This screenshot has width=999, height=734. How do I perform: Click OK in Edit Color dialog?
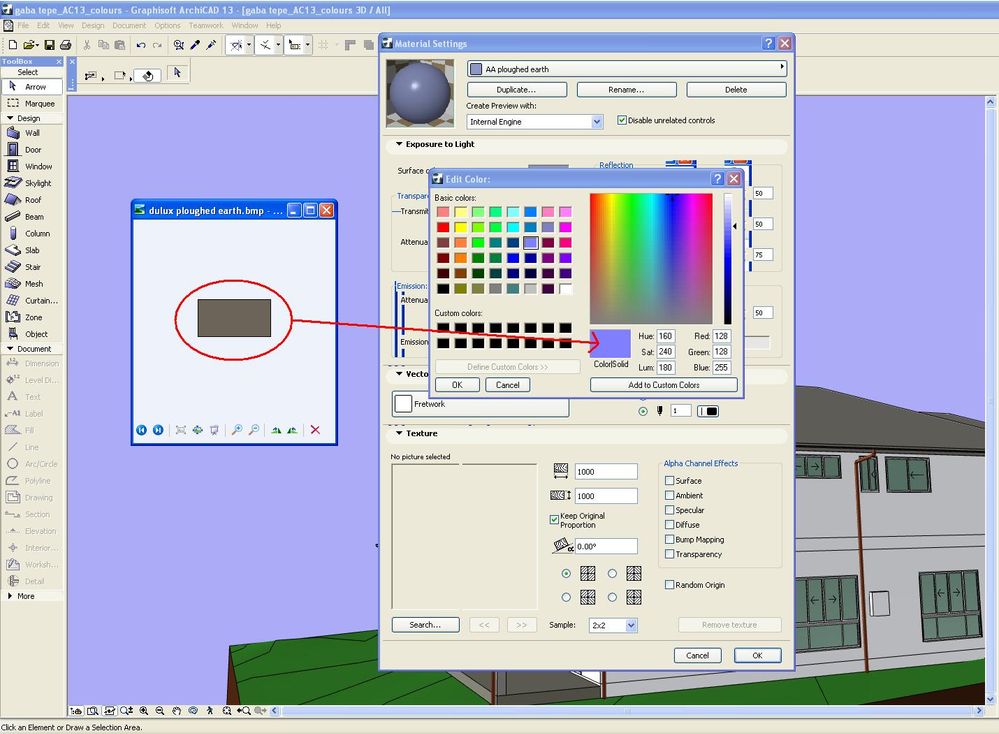[457, 385]
